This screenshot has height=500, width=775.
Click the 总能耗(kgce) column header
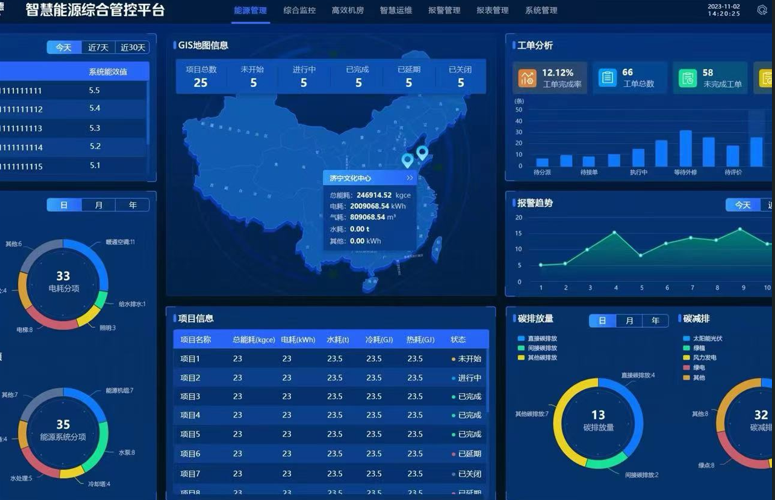(254, 340)
